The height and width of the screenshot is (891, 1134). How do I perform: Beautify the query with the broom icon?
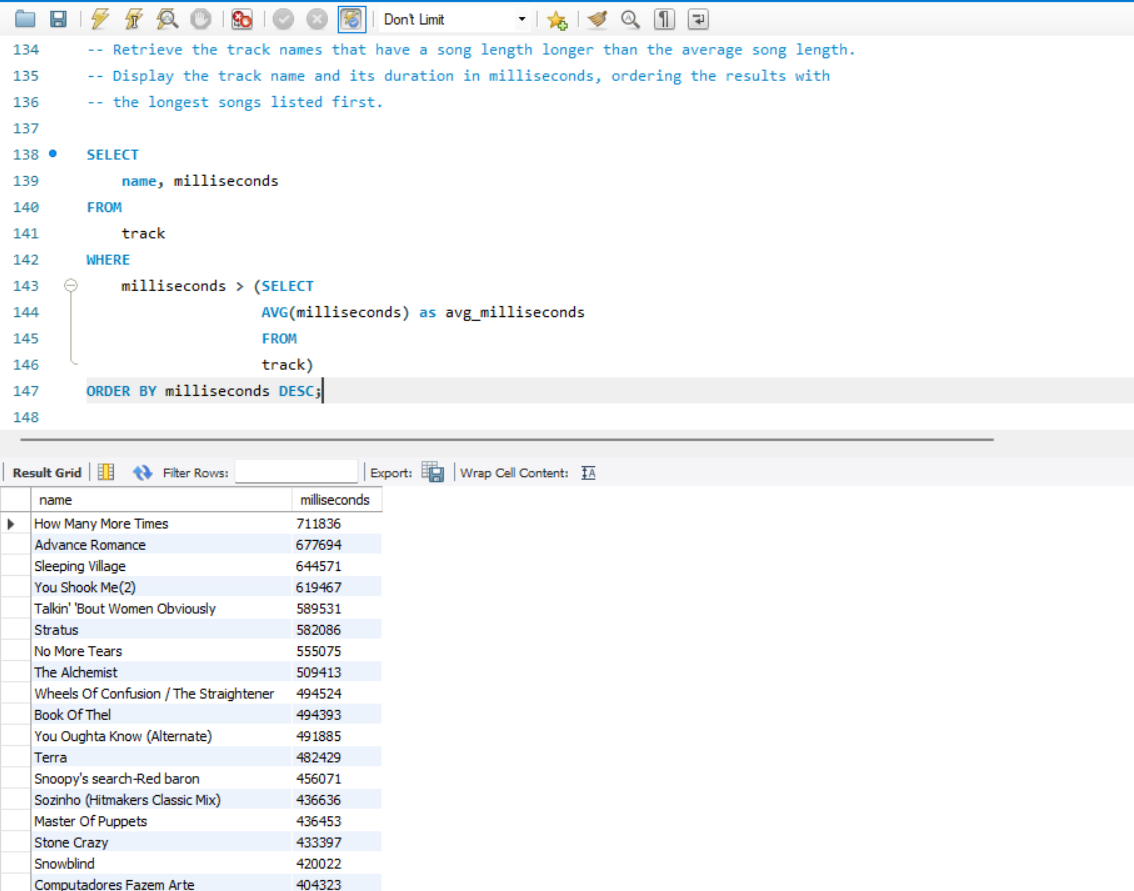(x=597, y=19)
